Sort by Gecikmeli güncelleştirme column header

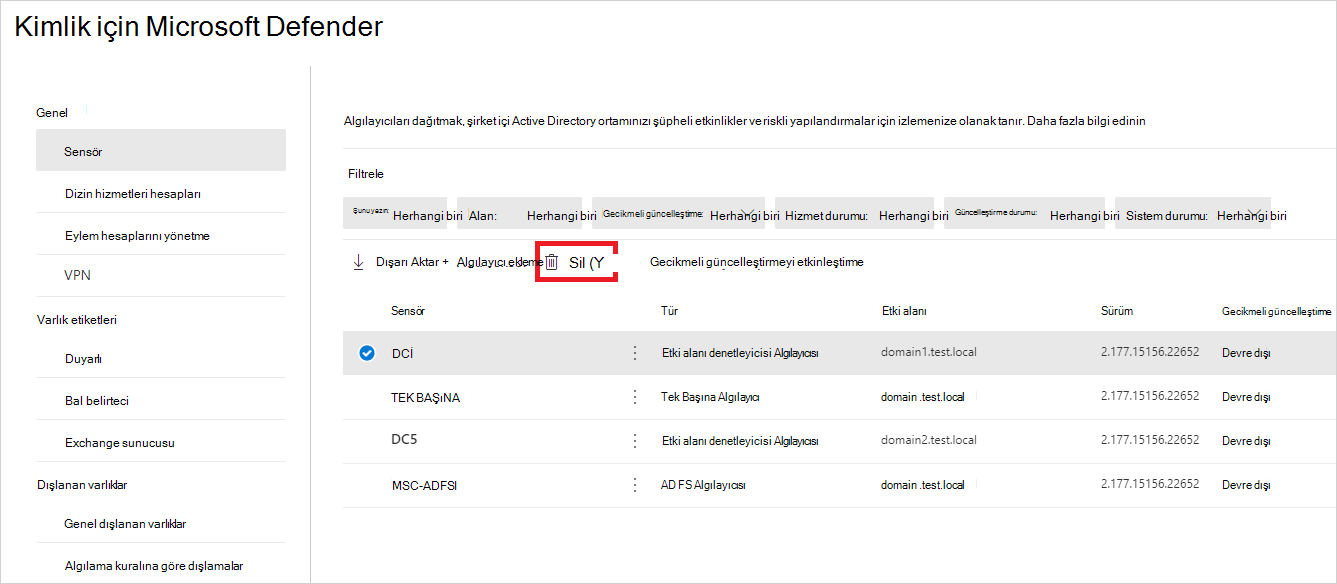1277,312
